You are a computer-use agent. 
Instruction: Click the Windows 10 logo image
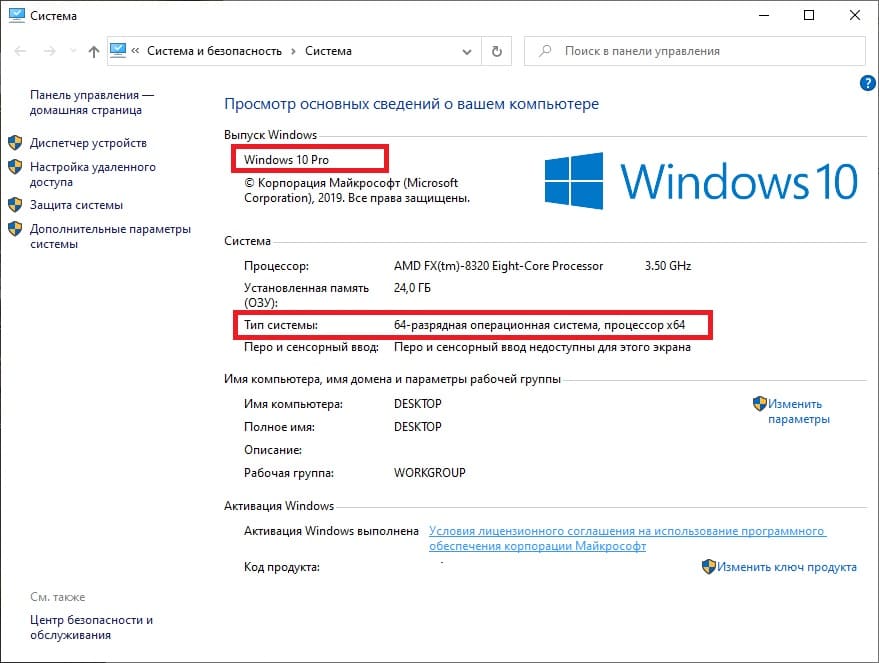[701, 181]
